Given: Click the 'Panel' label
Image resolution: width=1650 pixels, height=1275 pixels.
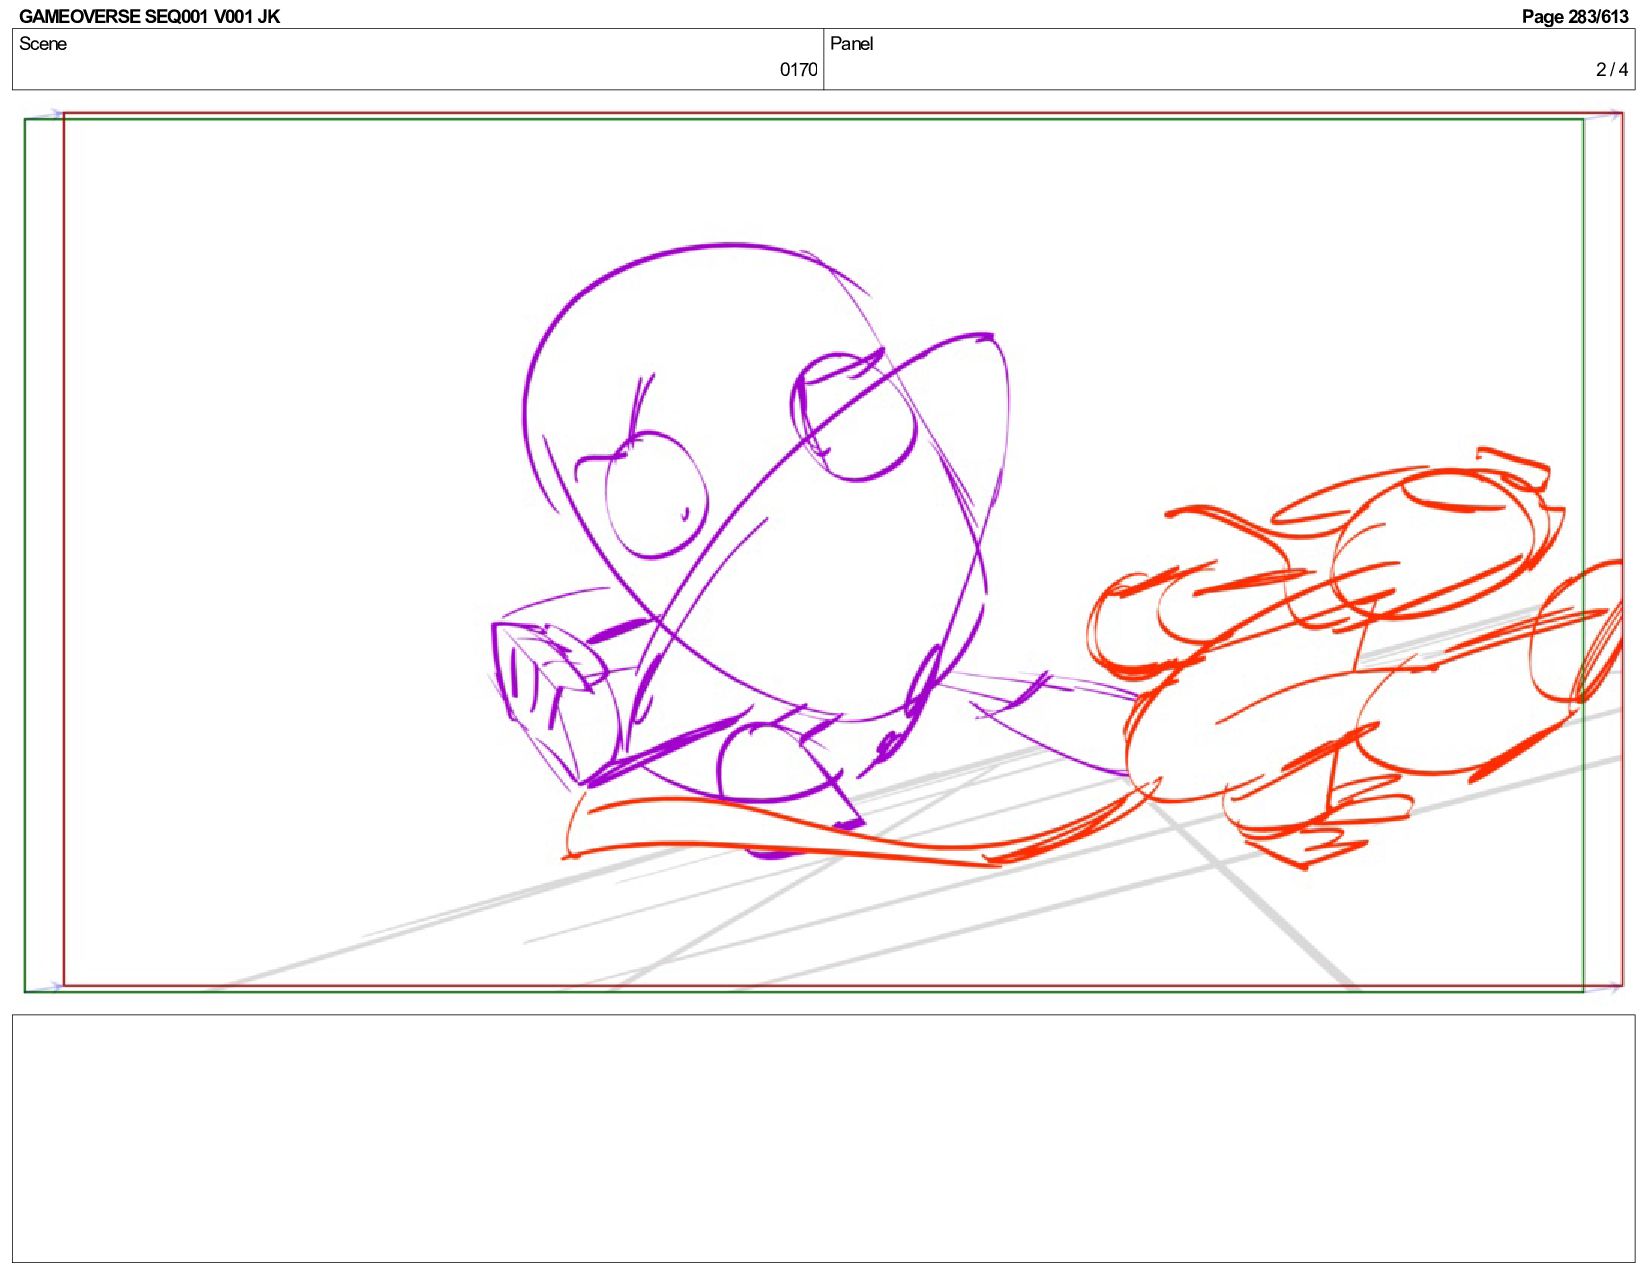Looking at the screenshot, I should (x=851, y=43).
